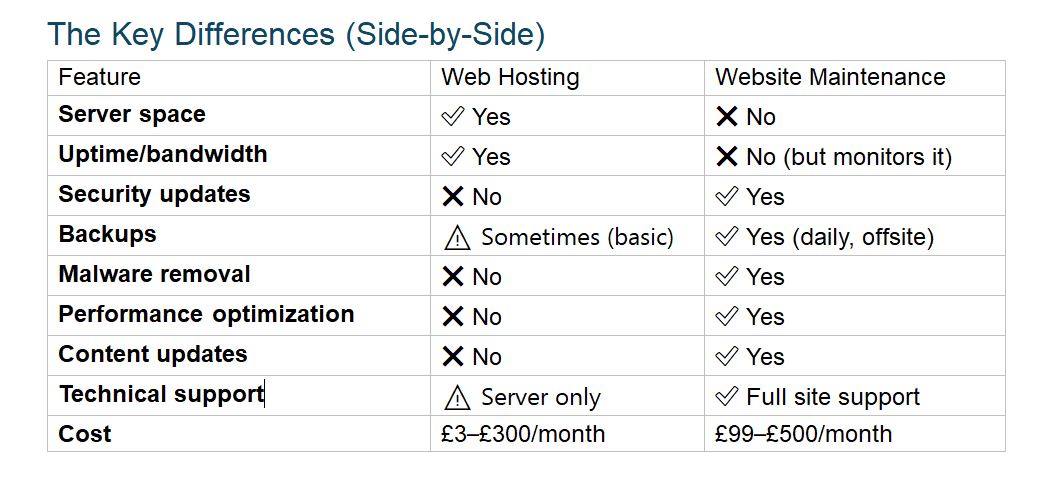Click the 'Web Hosting' column header
The height and width of the screenshot is (497, 1045).
[510, 77]
